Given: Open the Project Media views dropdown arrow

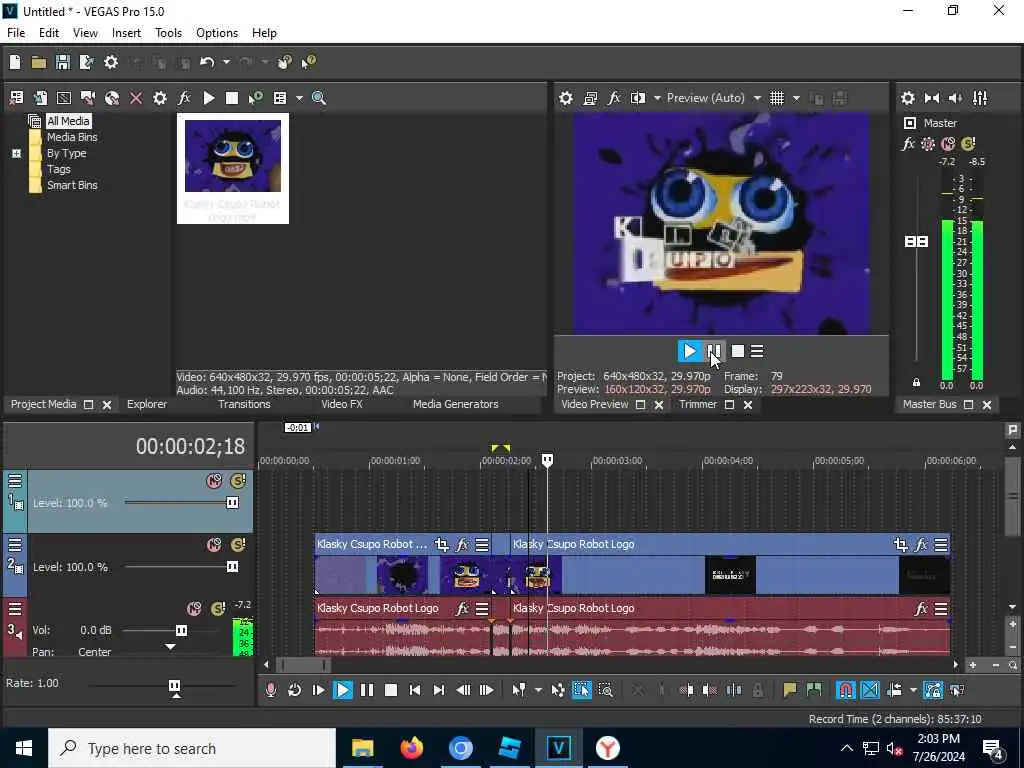Looking at the screenshot, I should [299, 98].
